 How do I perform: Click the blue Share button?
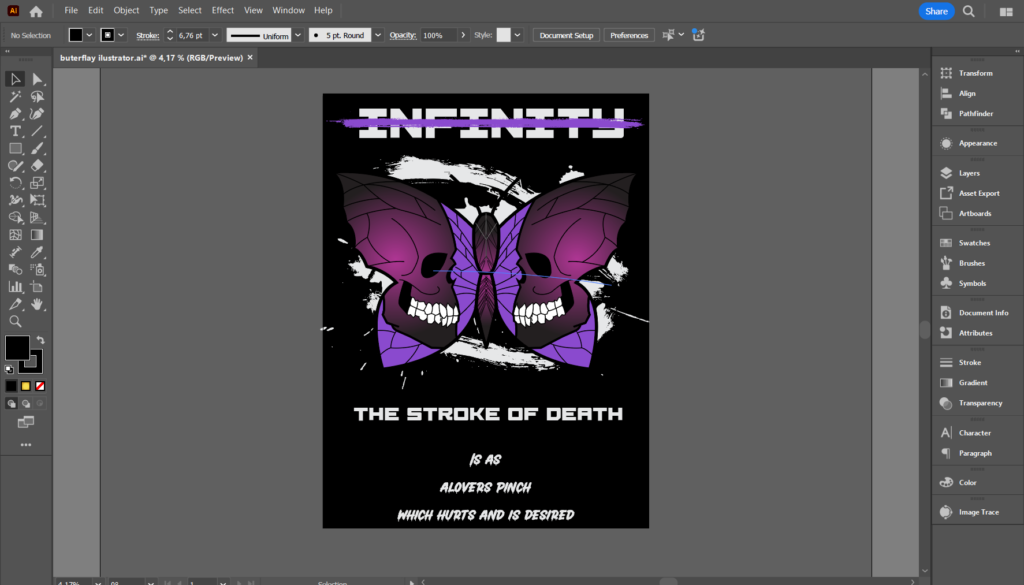click(x=936, y=11)
